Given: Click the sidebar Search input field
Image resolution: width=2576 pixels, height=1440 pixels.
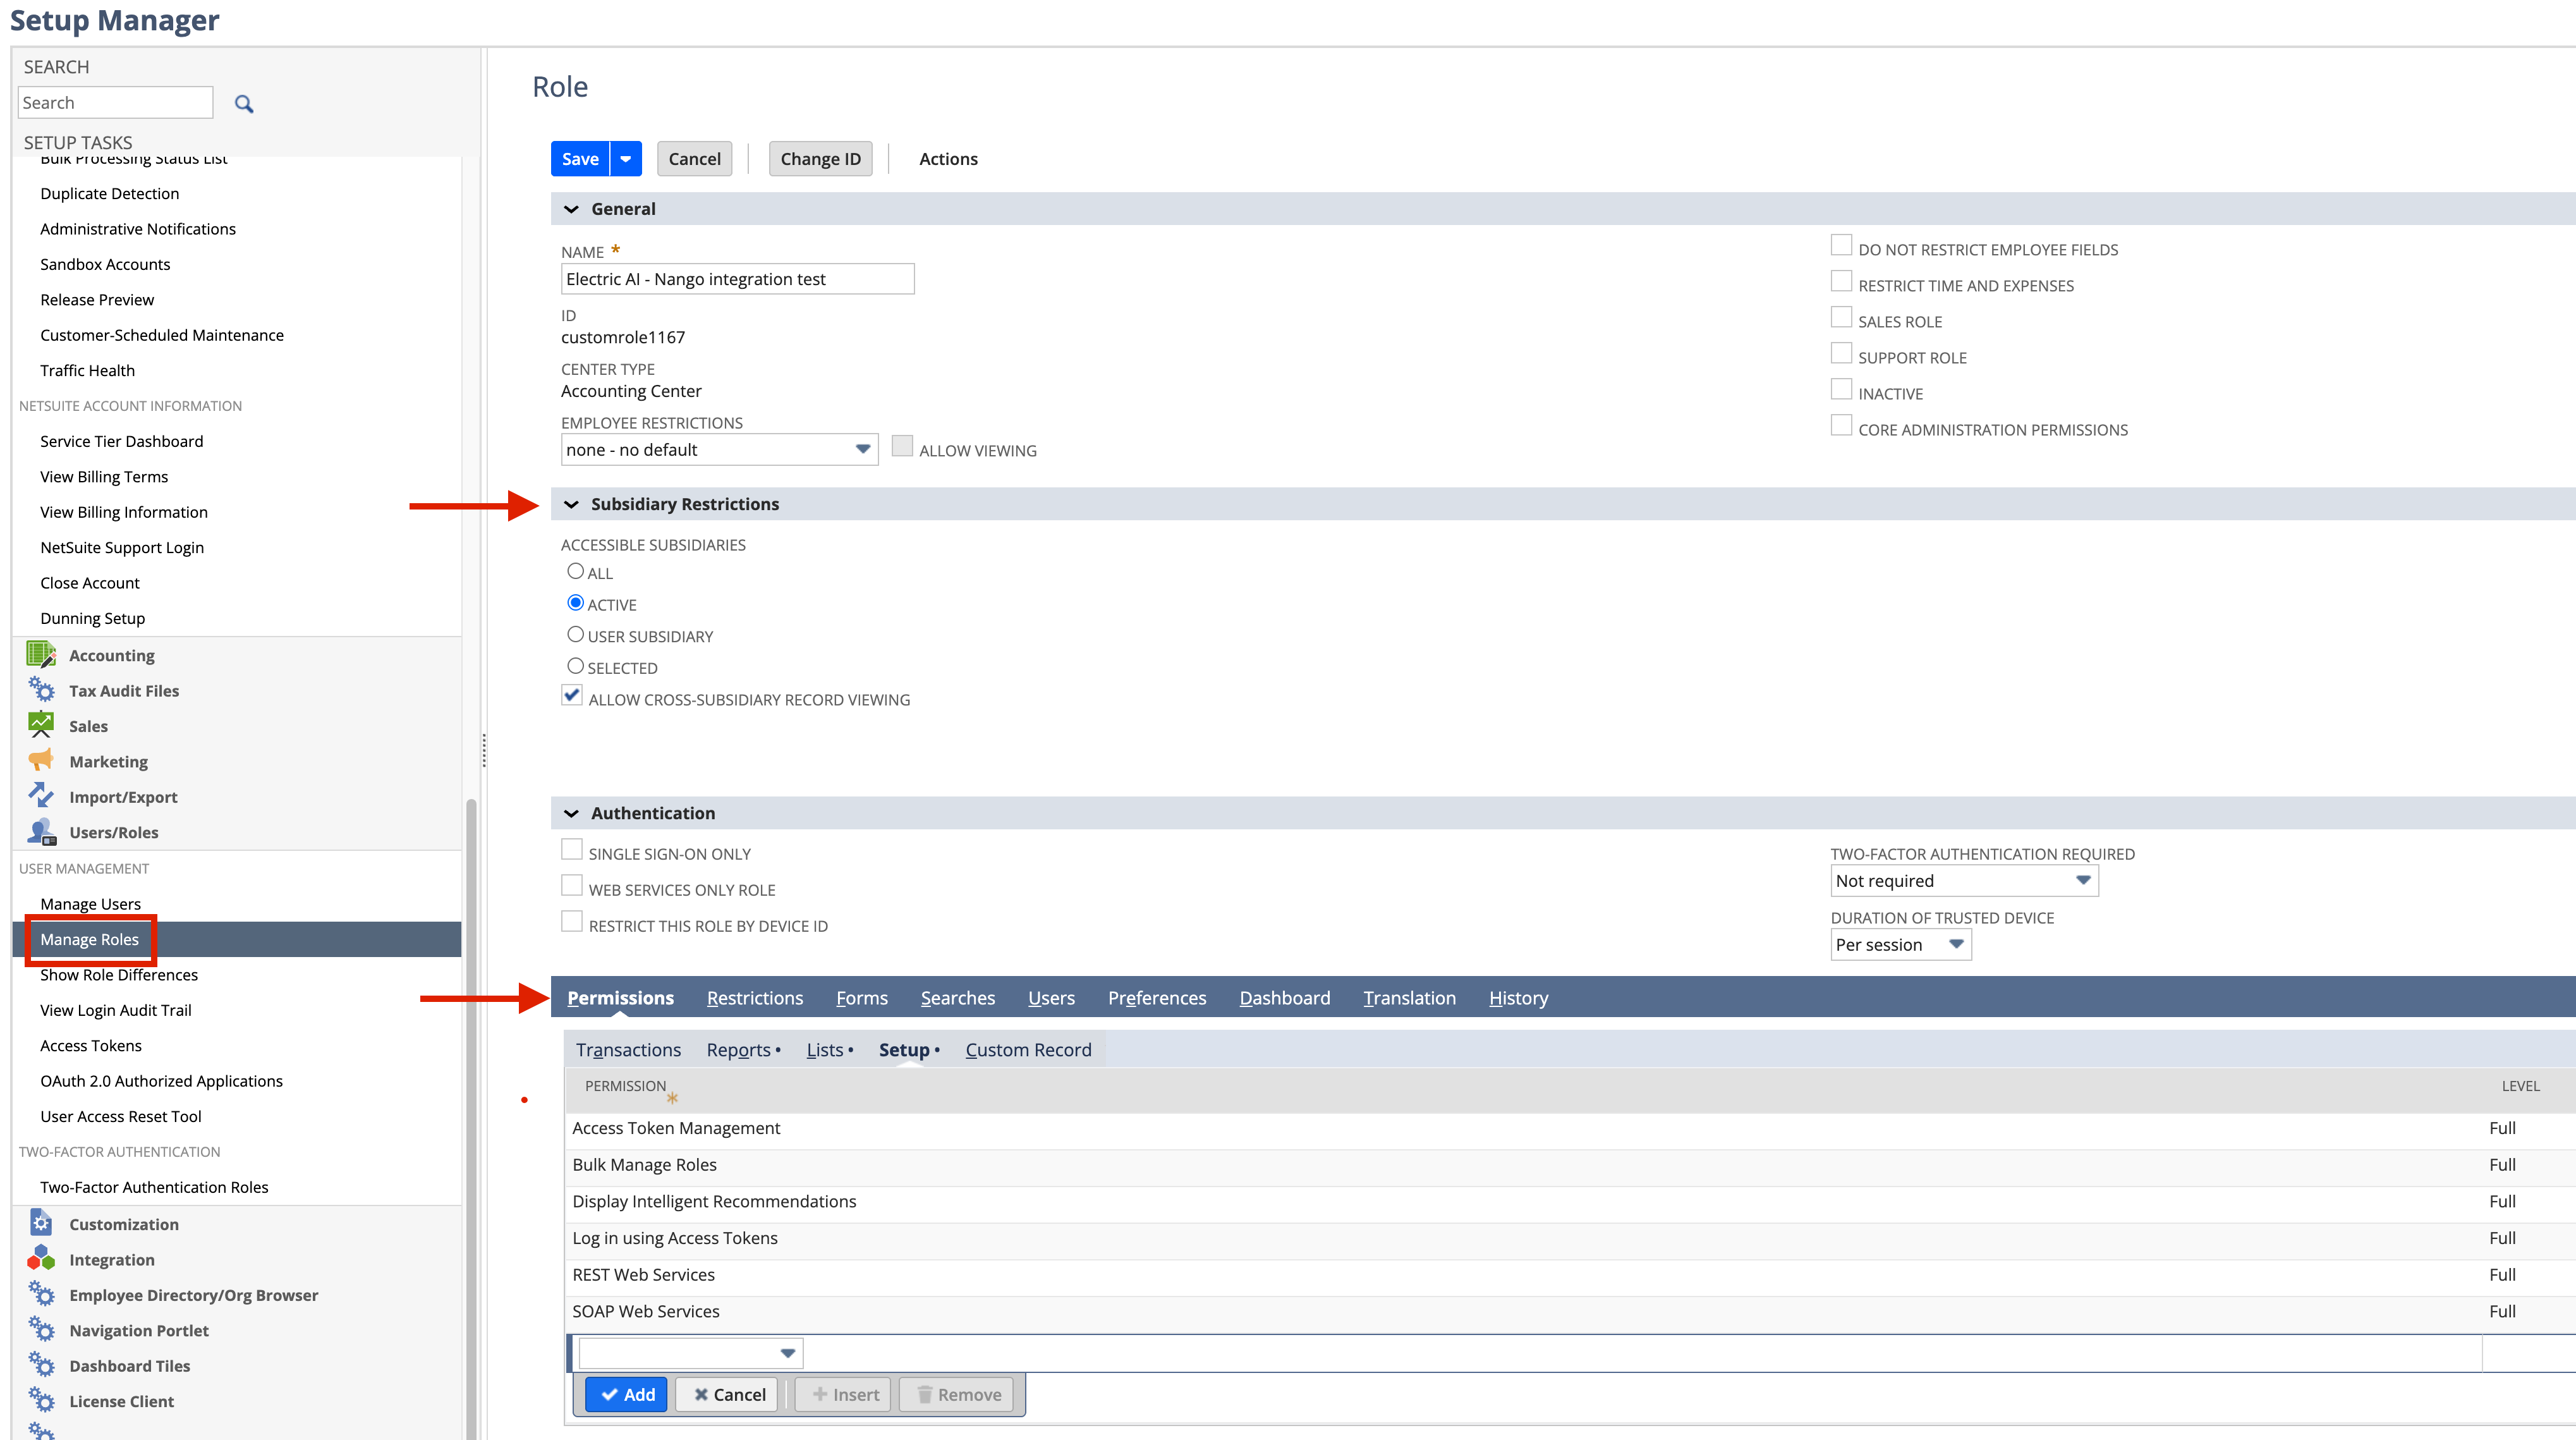Looking at the screenshot, I should click(x=115, y=103).
